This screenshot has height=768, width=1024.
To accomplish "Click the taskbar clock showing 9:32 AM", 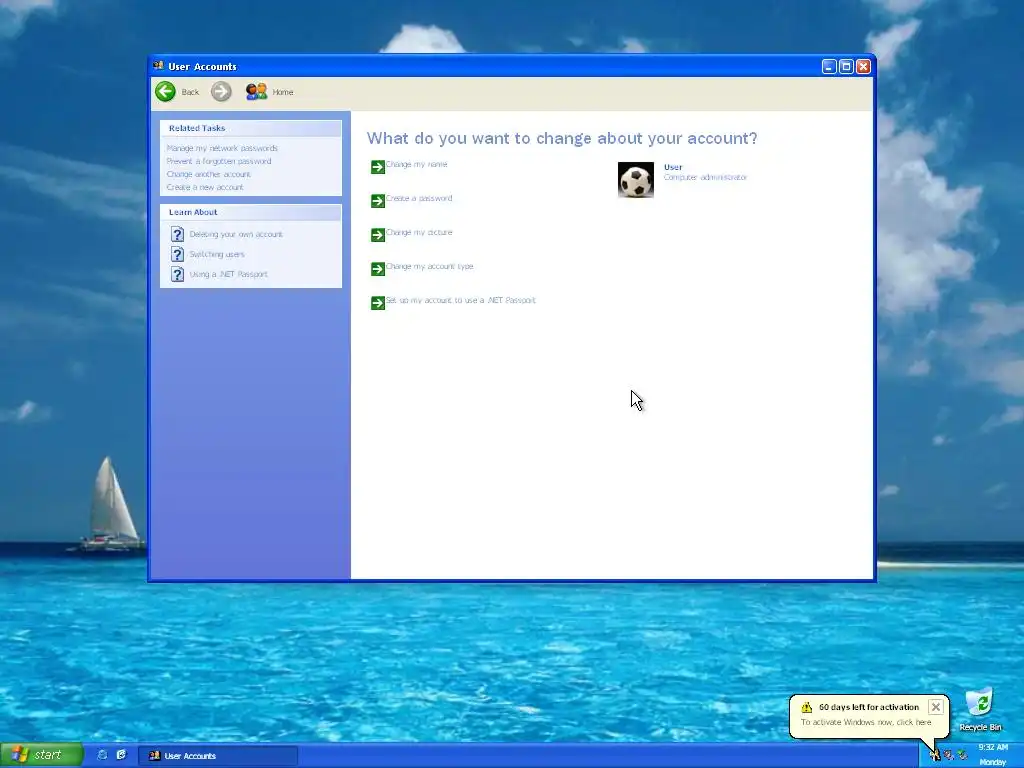I will (x=993, y=748).
